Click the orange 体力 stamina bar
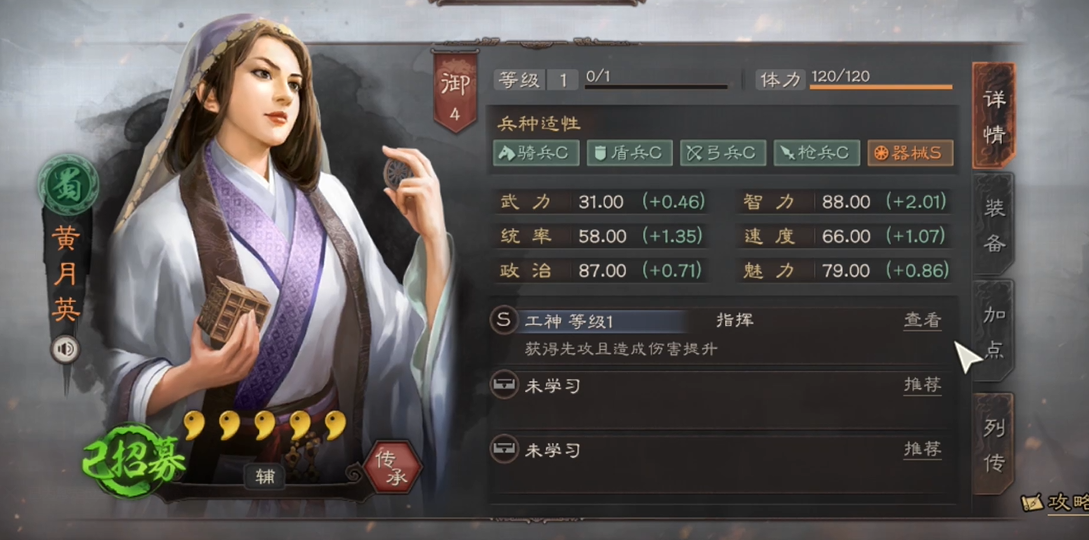Image resolution: width=1089 pixels, height=540 pixels. pos(881,87)
